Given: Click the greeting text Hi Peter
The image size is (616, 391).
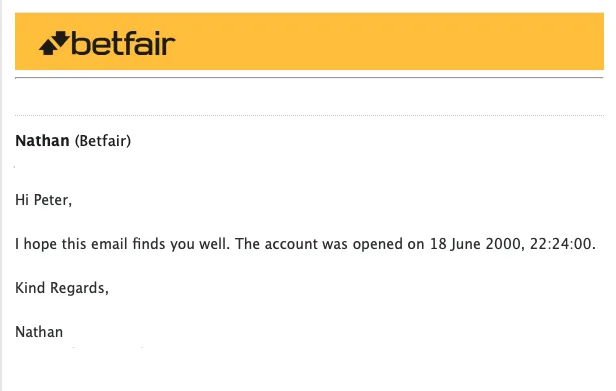Looking at the screenshot, I should pos(43,200).
